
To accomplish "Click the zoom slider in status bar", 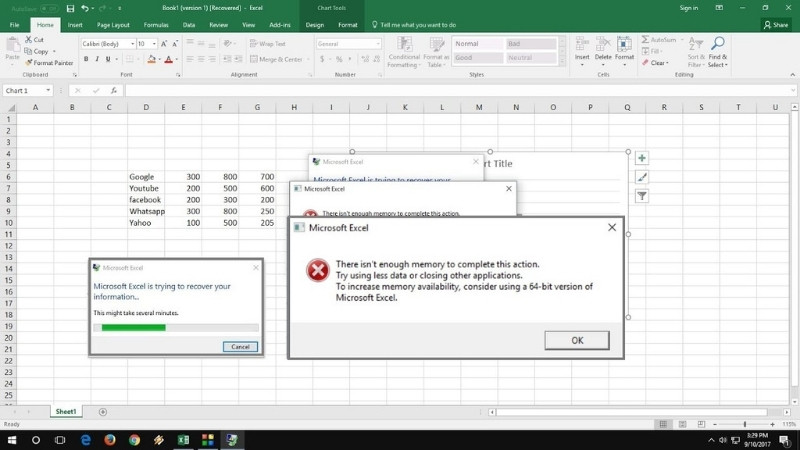I will click(x=744, y=424).
